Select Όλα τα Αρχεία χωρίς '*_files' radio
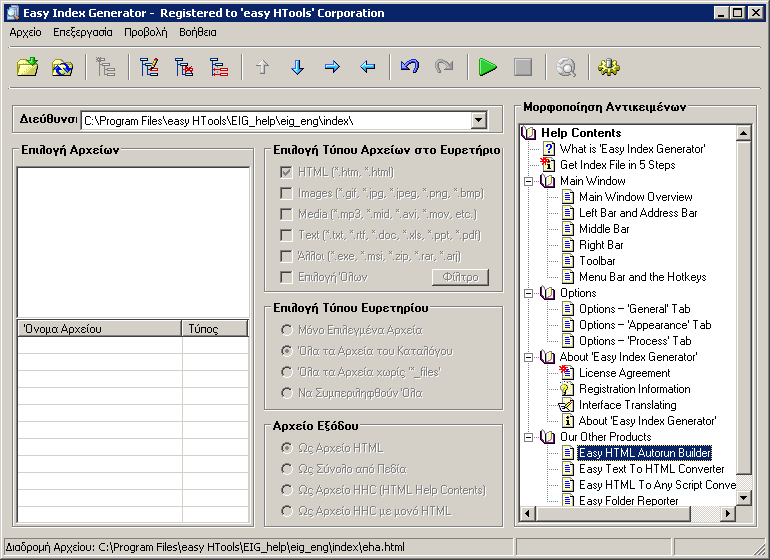This screenshot has width=770, height=560. tap(286, 372)
